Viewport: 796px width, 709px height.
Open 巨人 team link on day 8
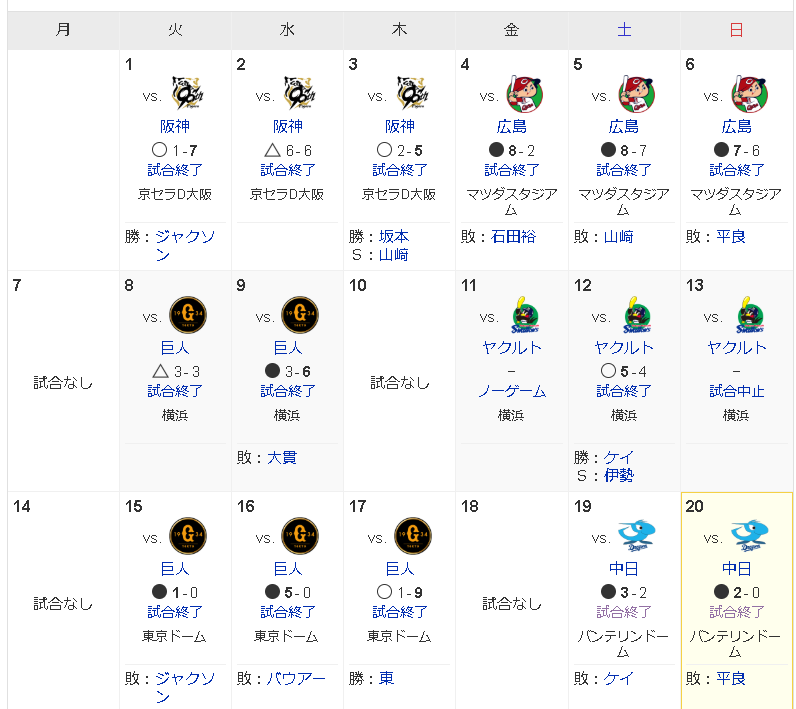pos(175,348)
